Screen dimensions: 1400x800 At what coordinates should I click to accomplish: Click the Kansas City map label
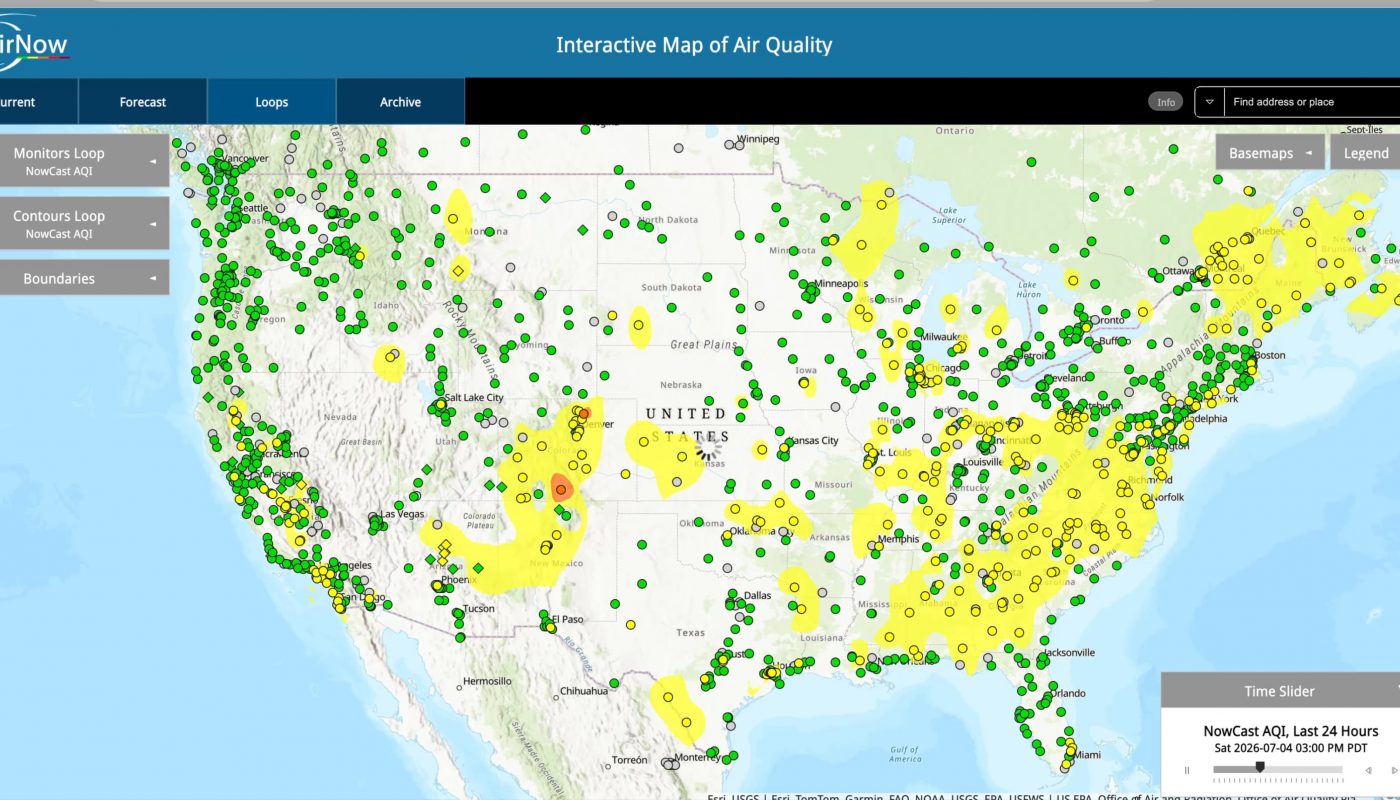tap(813, 441)
